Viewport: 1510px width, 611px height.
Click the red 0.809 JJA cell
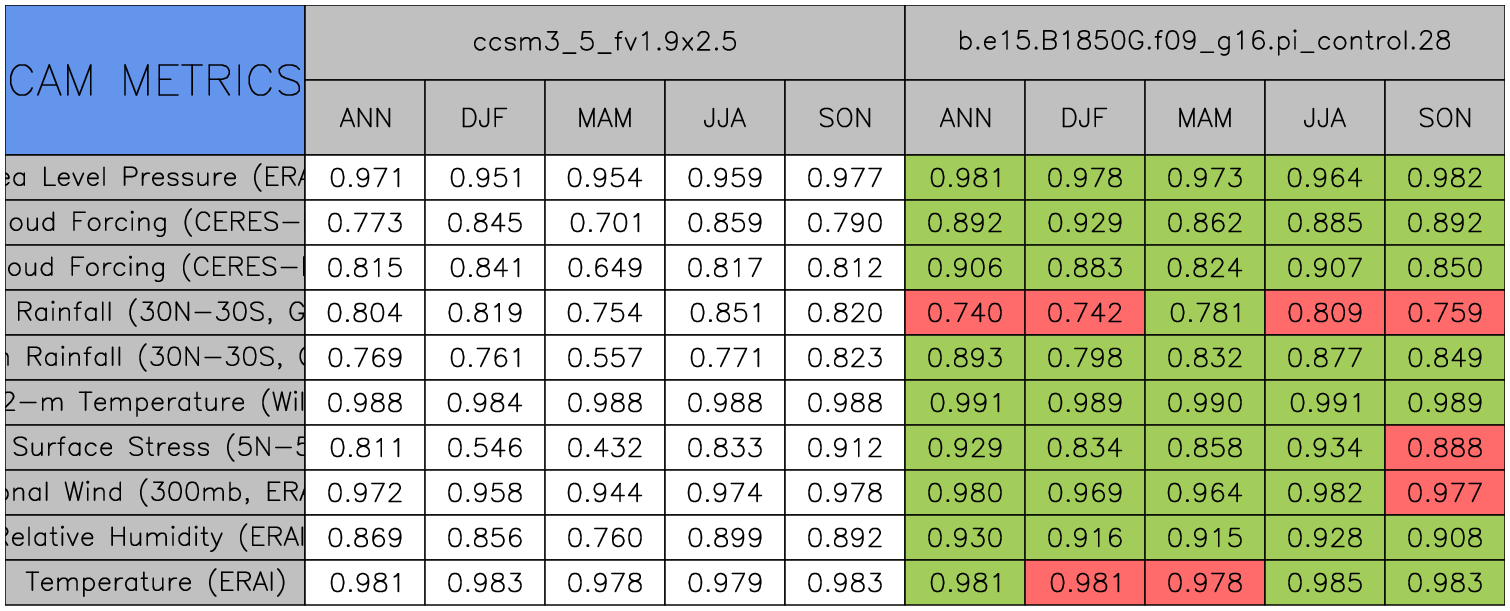[1325, 313]
